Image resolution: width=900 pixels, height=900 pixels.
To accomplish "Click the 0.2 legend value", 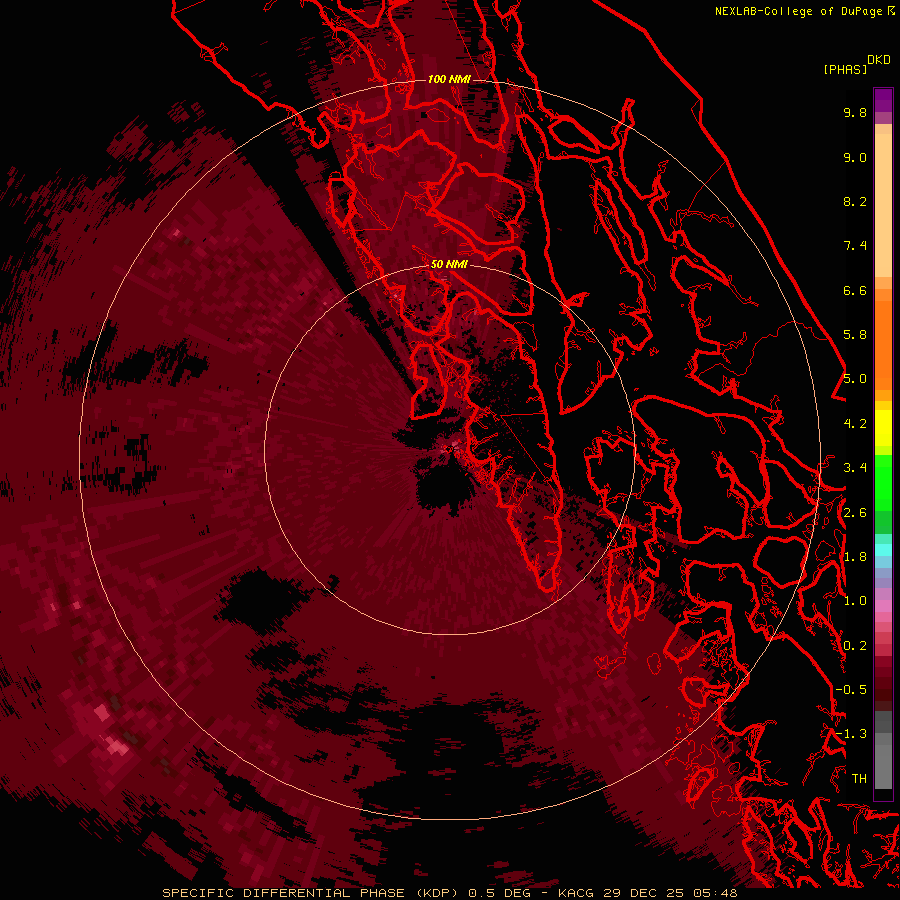I will coord(855,645).
